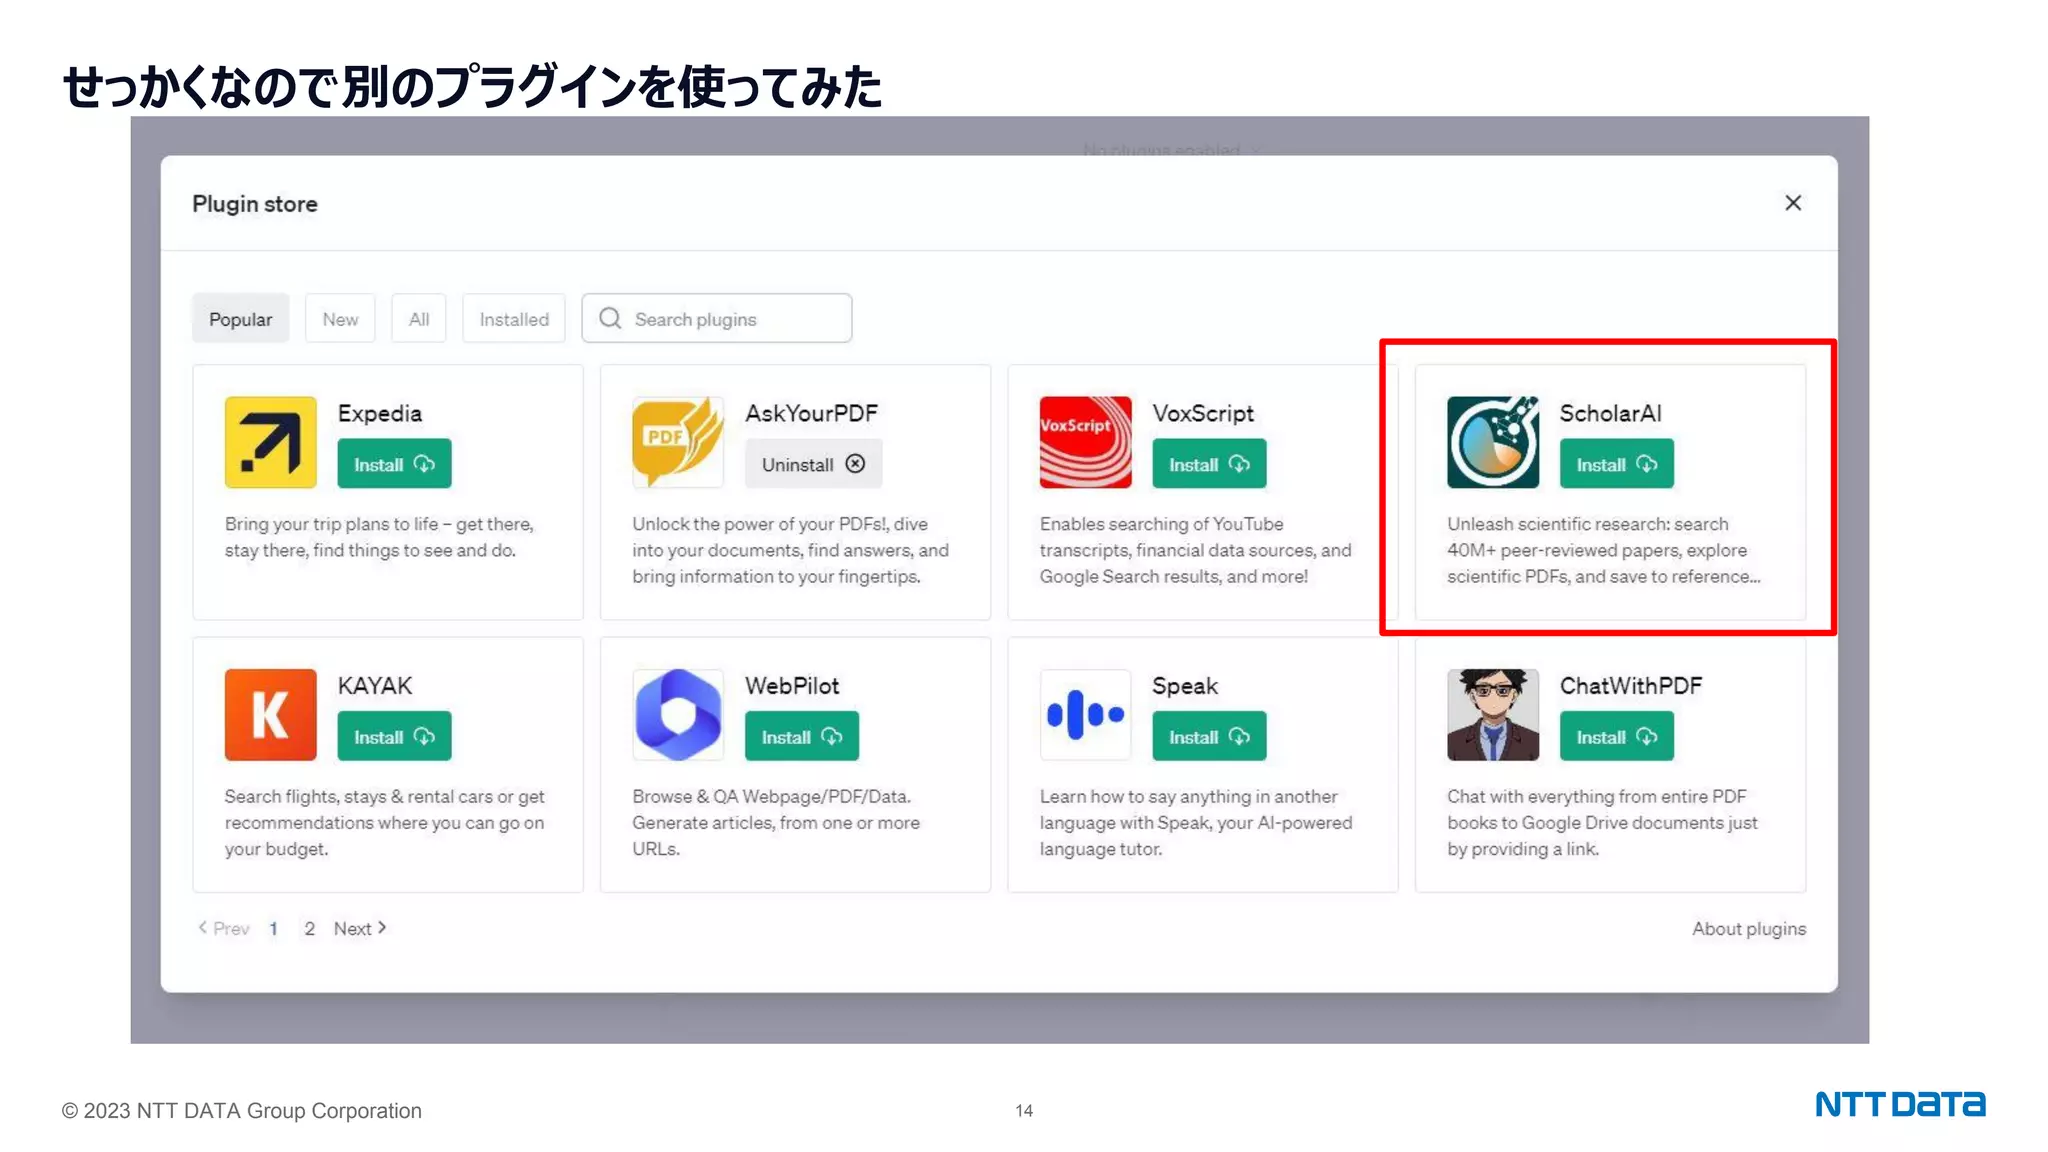Screen dimensions: 2048x1152
Task: Click the KAYAK plugin title
Action: click(375, 686)
